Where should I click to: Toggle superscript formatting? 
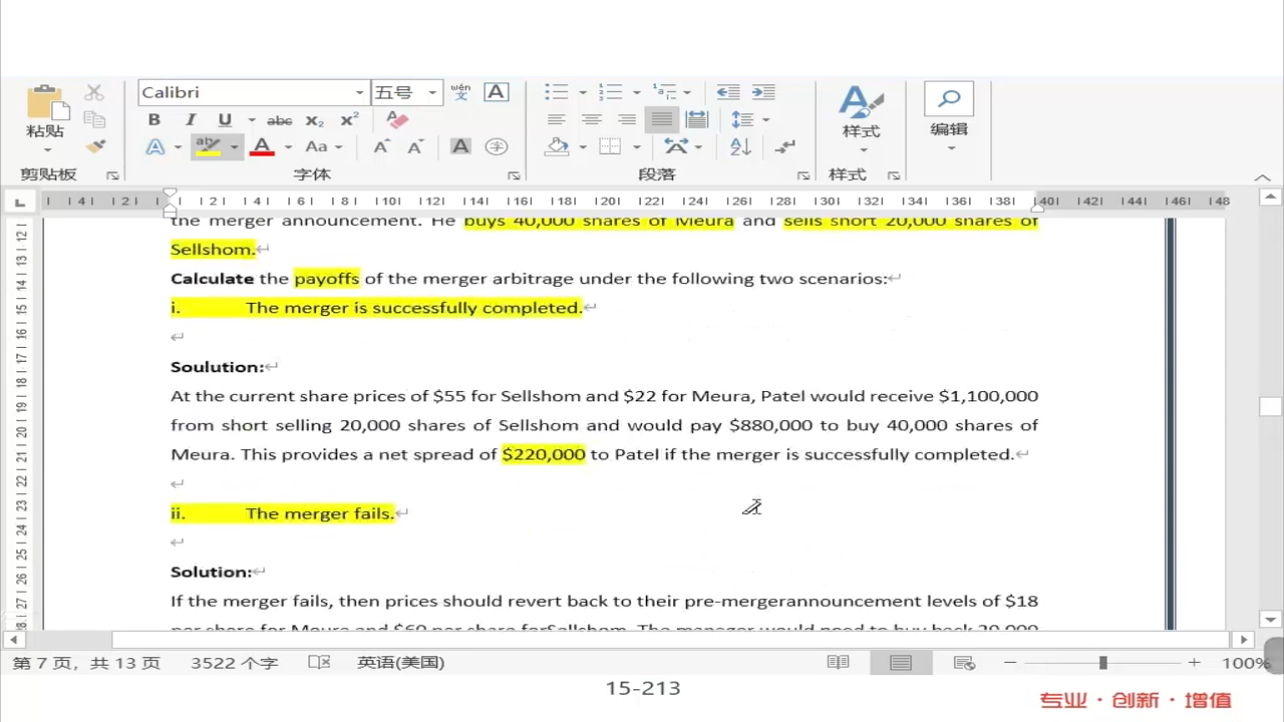(349, 120)
